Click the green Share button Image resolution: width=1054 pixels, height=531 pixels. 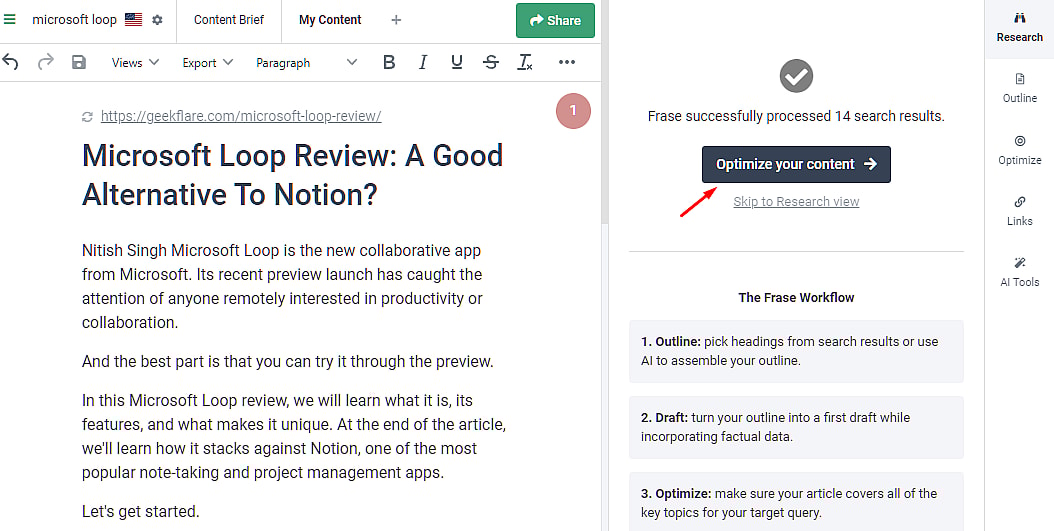(x=555, y=20)
